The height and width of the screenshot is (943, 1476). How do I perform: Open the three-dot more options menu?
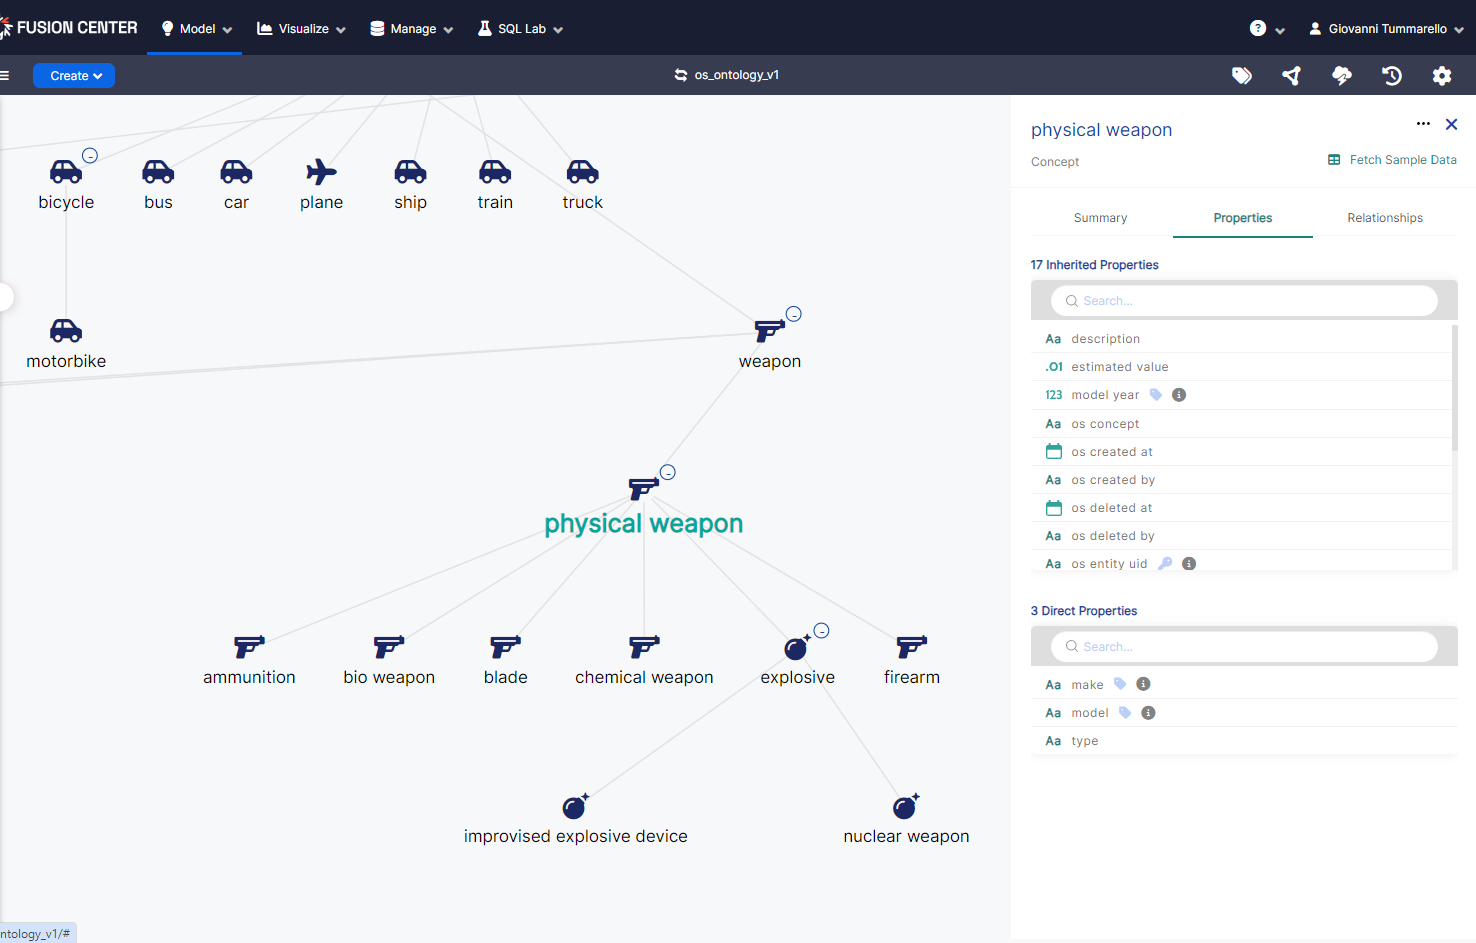click(x=1423, y=124)
